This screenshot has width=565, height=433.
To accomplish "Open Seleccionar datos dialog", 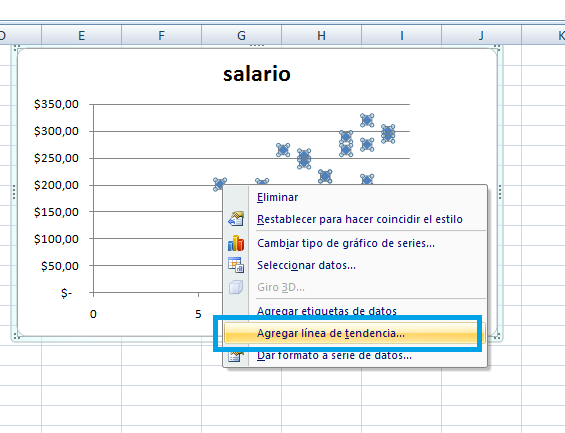I will (306, 265).
